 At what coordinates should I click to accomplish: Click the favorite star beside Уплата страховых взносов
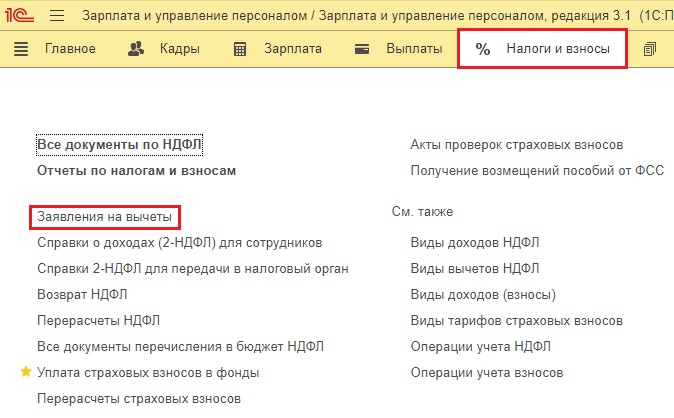(26, 372)
